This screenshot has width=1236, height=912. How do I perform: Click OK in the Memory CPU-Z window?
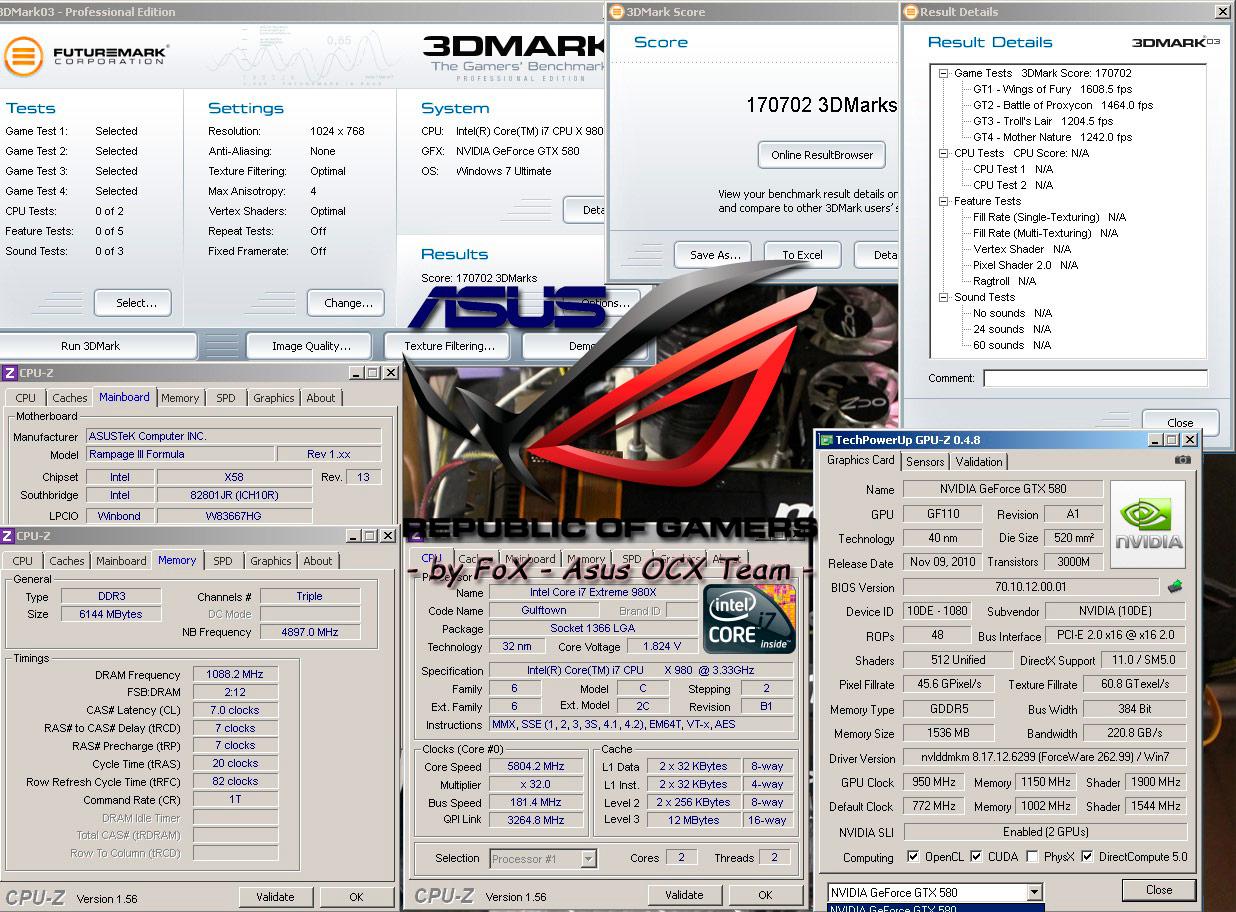point(356,897)
